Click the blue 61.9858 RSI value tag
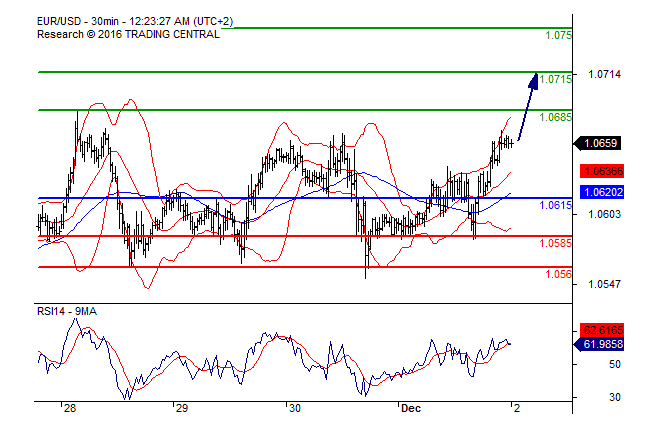This screenshot has height=431, width=651. point(599,344)
